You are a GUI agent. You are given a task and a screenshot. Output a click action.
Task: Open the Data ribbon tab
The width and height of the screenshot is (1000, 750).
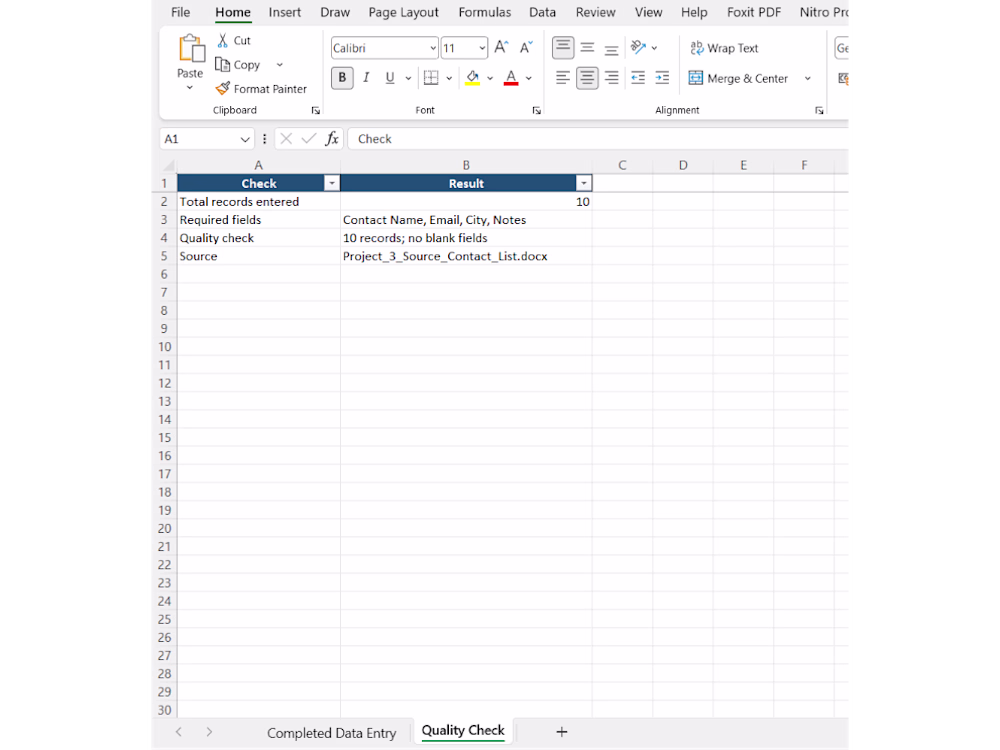(542, 12)
